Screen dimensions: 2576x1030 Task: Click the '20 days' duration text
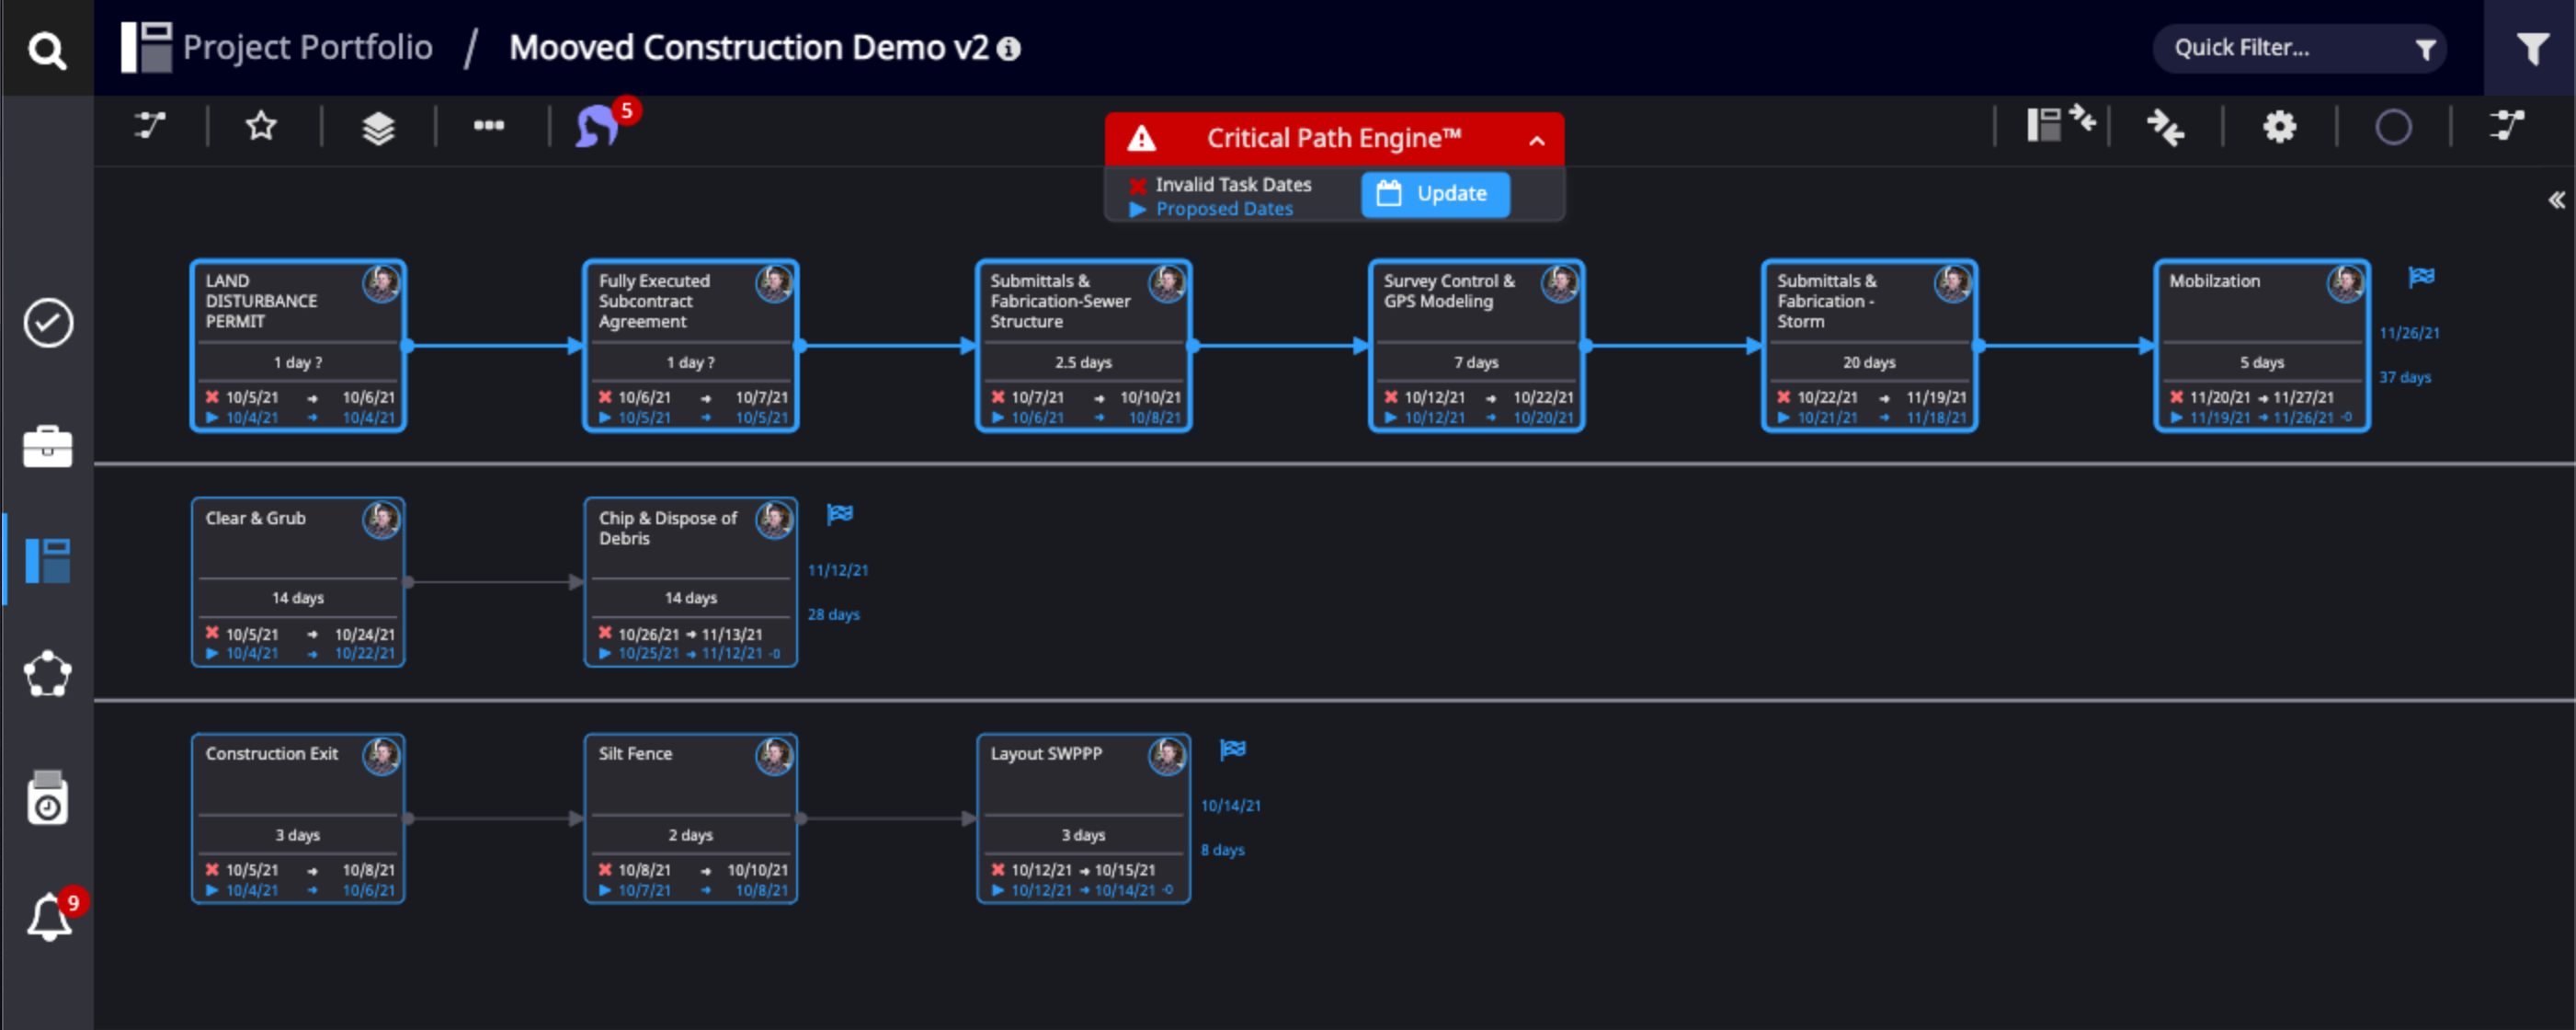(x=1869, y=362)
